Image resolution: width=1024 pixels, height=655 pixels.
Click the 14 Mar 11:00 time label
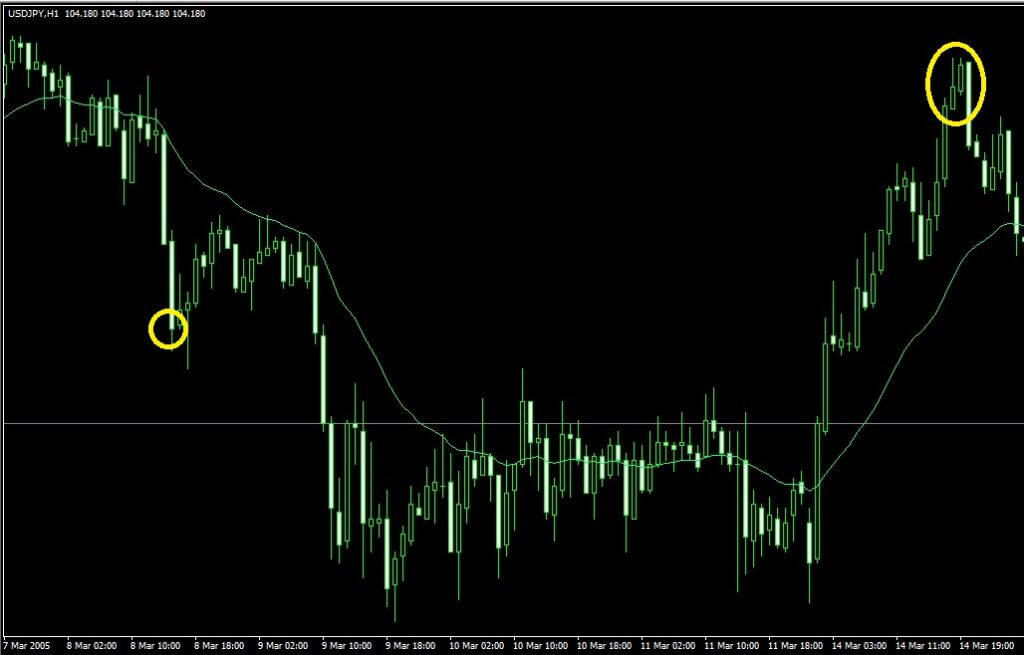click(x=923, y=646)
